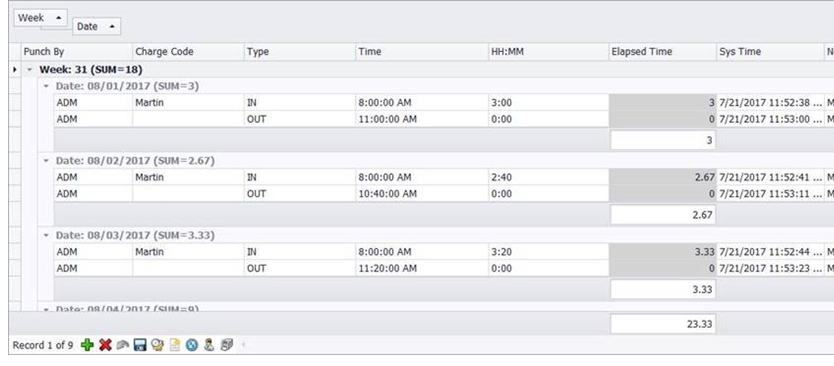Click the red X delete record icon
The width and height of the screenshot is (834, 366).
[105, 345]
